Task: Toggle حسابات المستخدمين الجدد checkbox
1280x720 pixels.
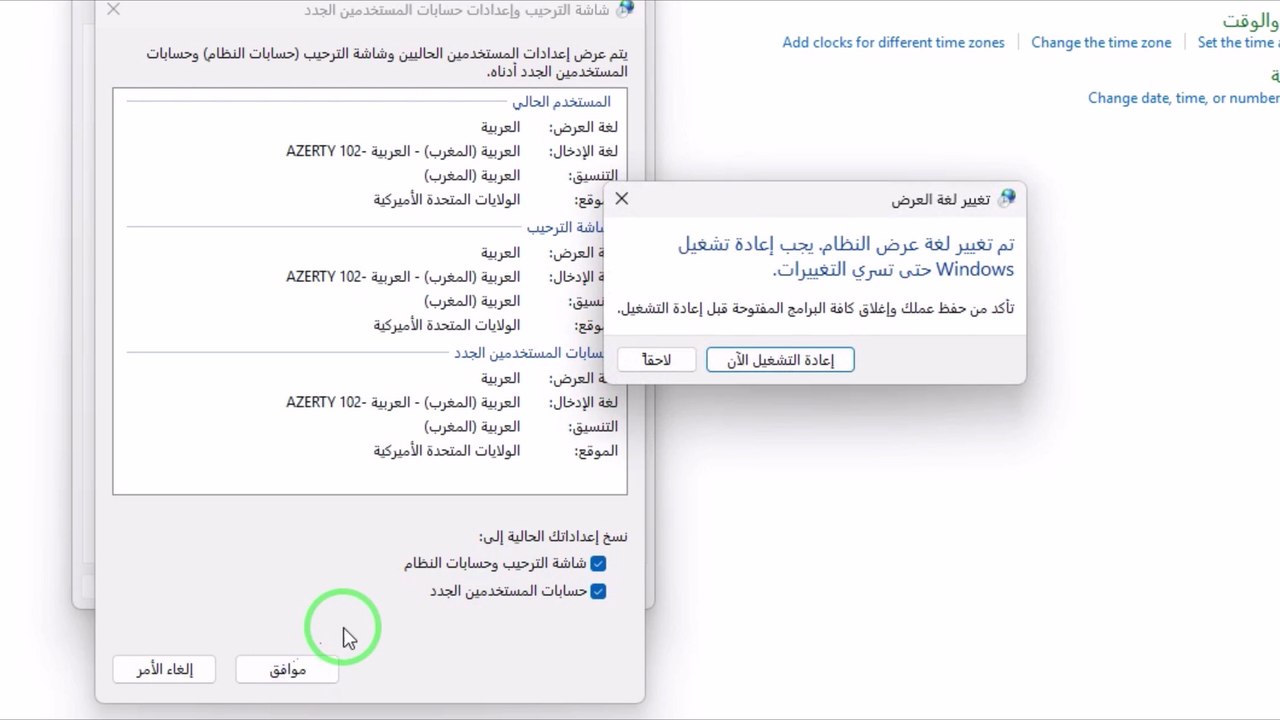Action: [598, 591]
